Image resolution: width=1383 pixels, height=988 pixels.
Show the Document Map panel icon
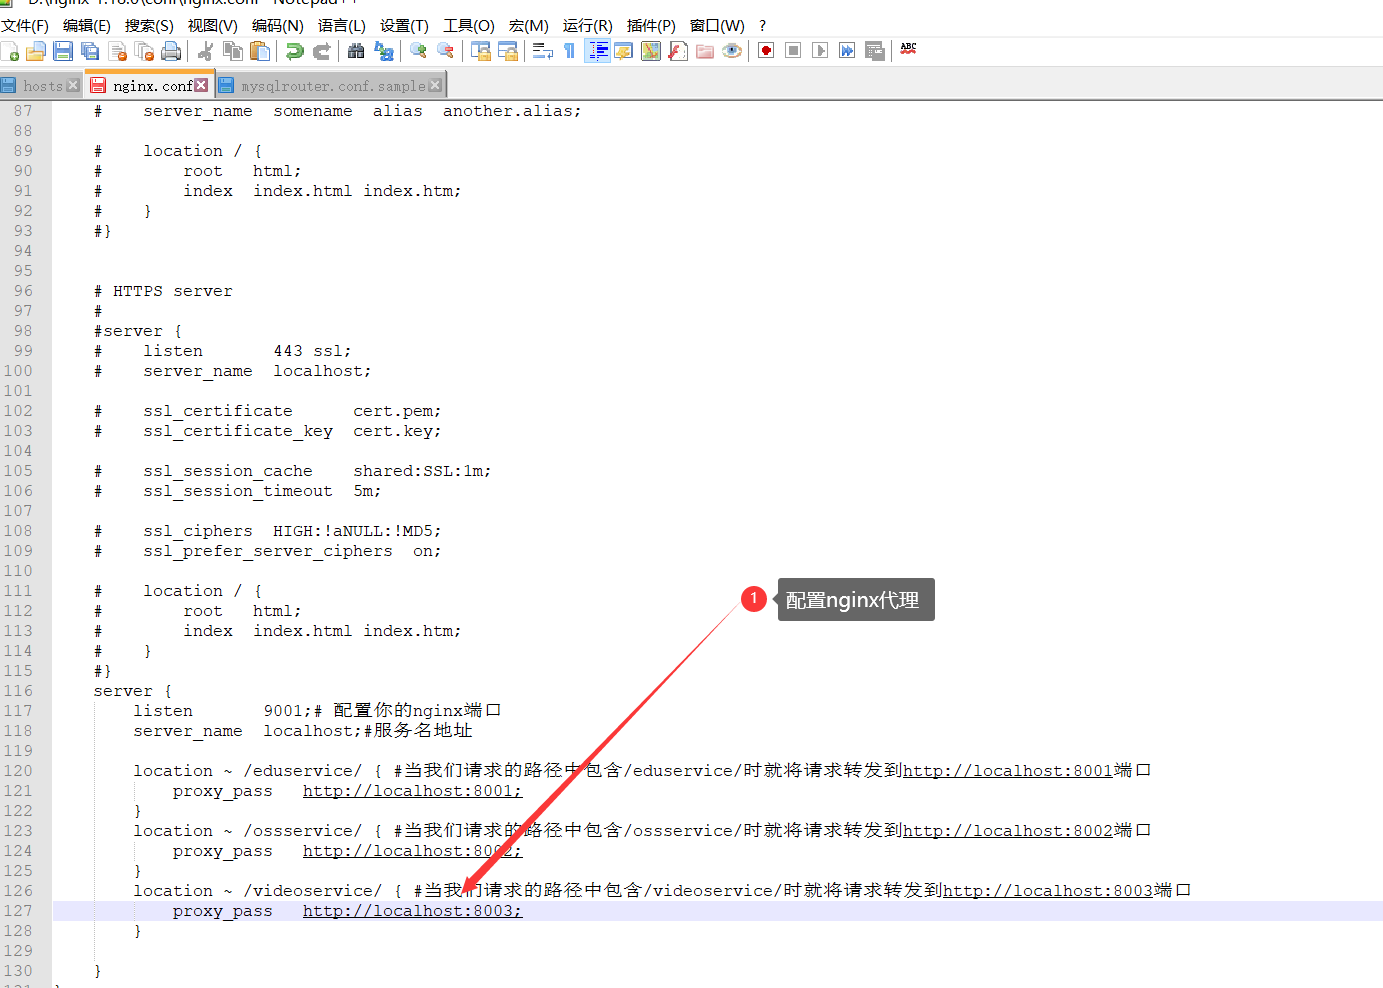click(651, 51)
